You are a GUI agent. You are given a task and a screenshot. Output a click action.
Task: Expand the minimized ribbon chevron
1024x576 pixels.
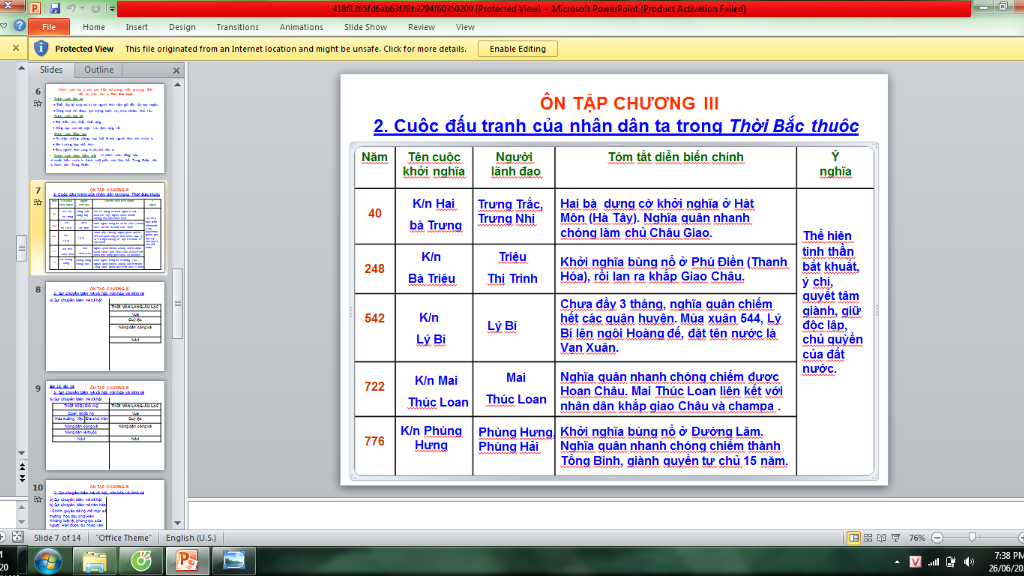tap(6, 27)
